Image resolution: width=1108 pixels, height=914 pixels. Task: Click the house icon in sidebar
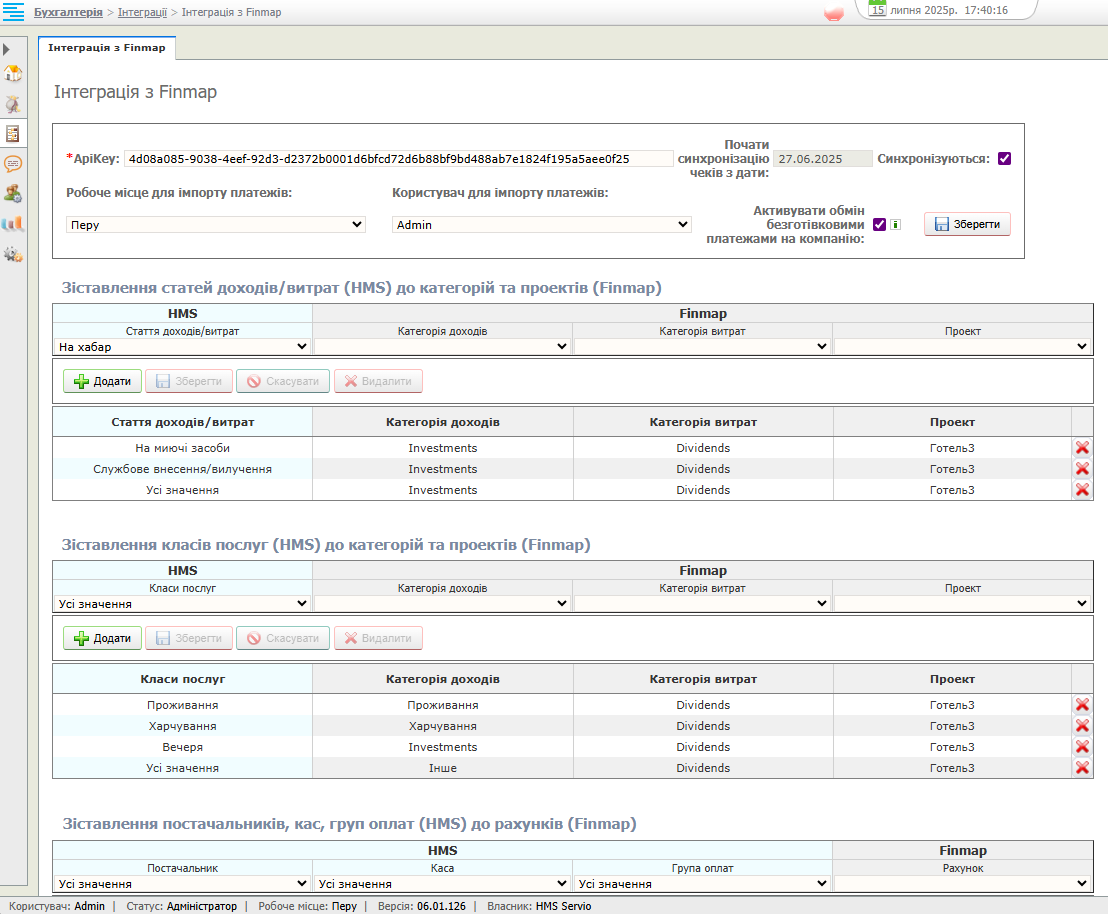point(13,74)
